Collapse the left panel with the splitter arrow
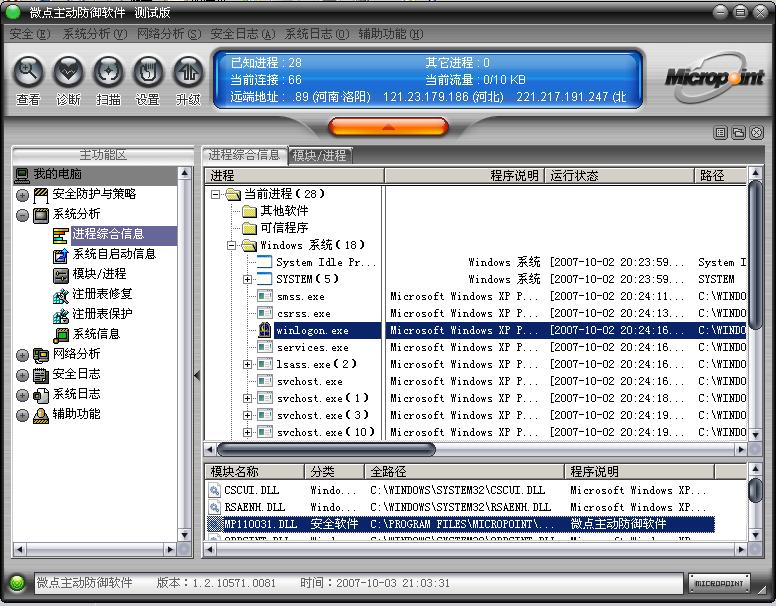 197,376
